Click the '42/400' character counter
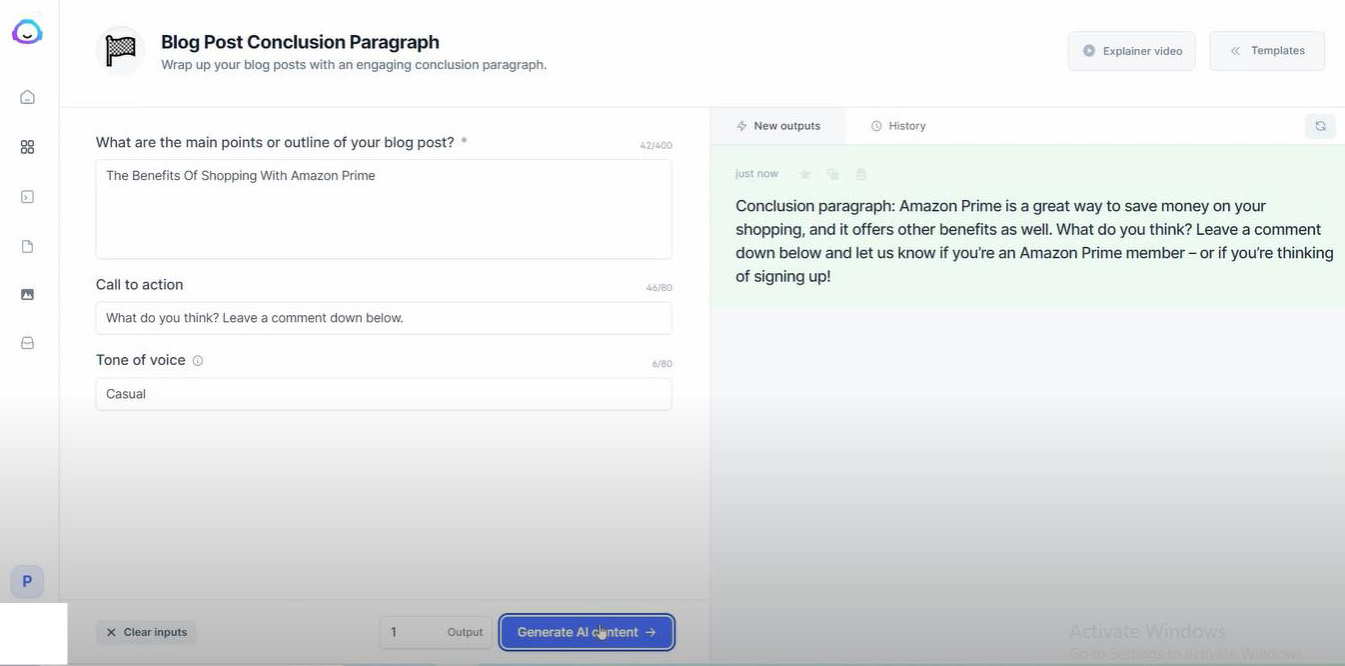 pyautogui.click(x=656, y=146)
